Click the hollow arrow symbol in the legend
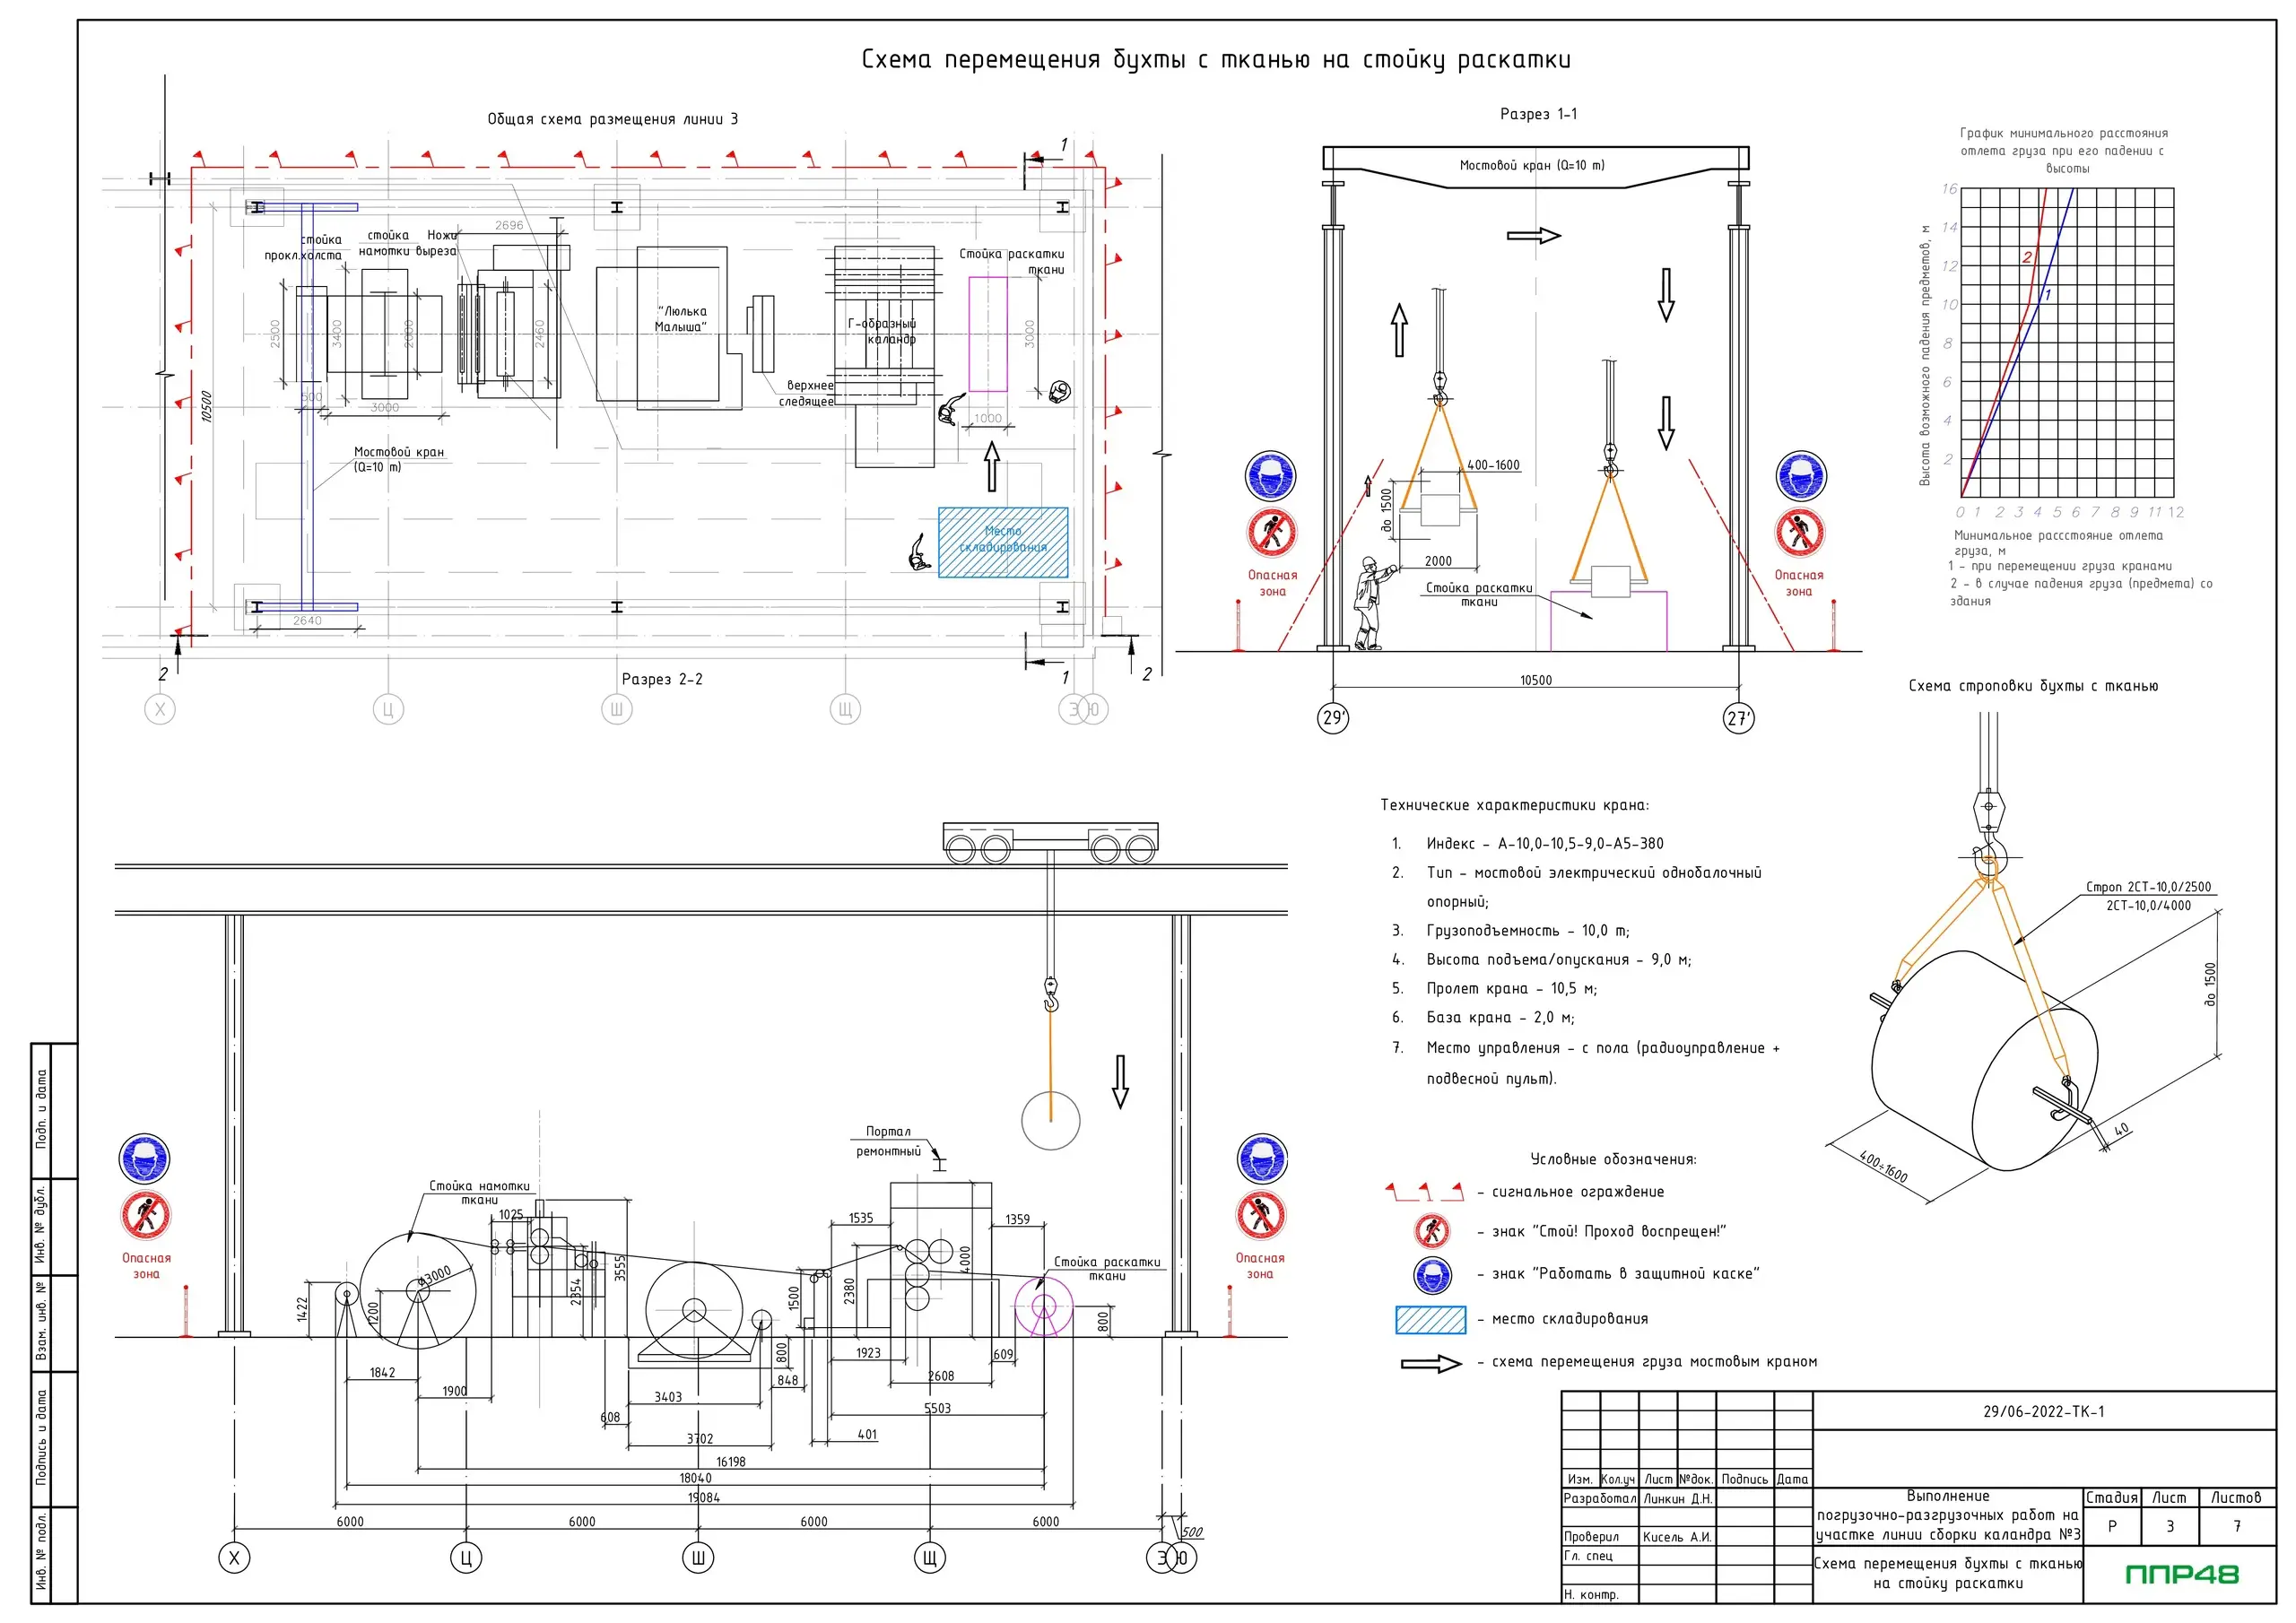 coord(1431,1364)
